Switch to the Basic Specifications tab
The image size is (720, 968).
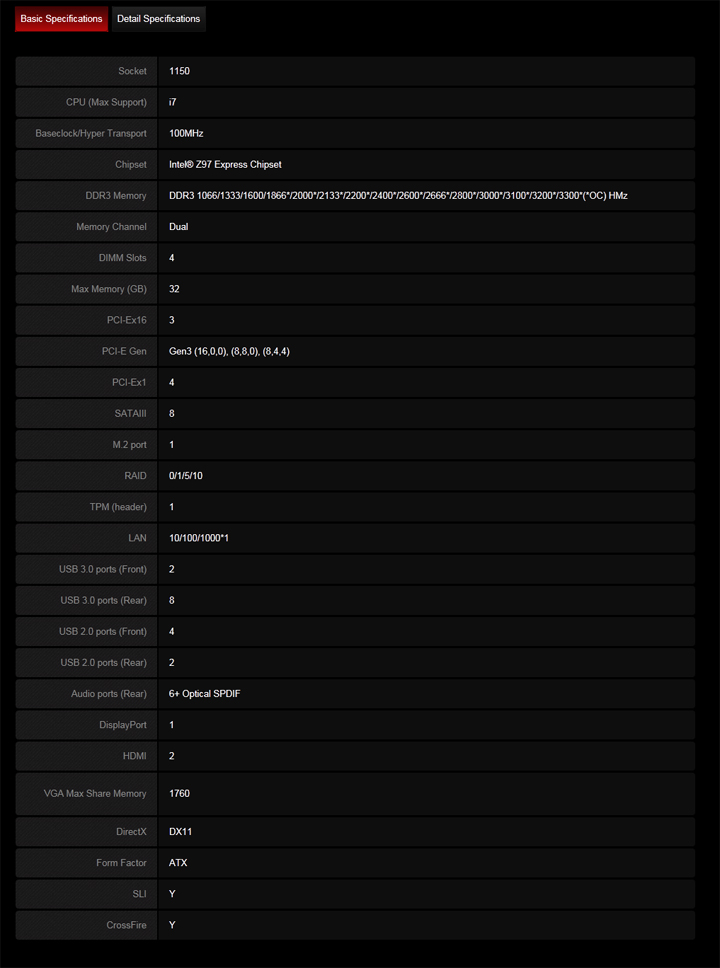tap(61, 19)
